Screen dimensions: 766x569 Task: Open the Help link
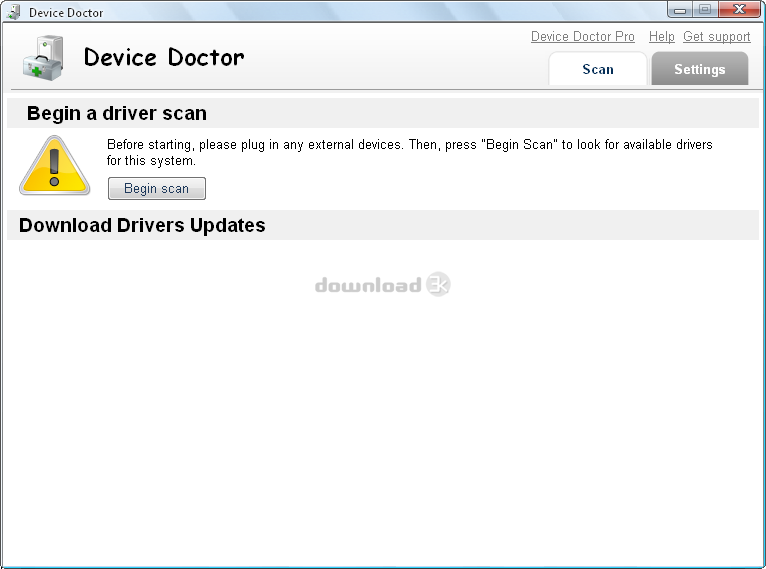point(661,37)
